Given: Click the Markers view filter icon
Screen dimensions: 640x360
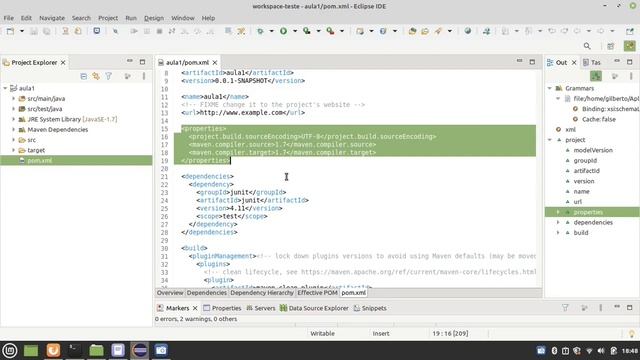Looking at the screenshot, I should point(565,308).
